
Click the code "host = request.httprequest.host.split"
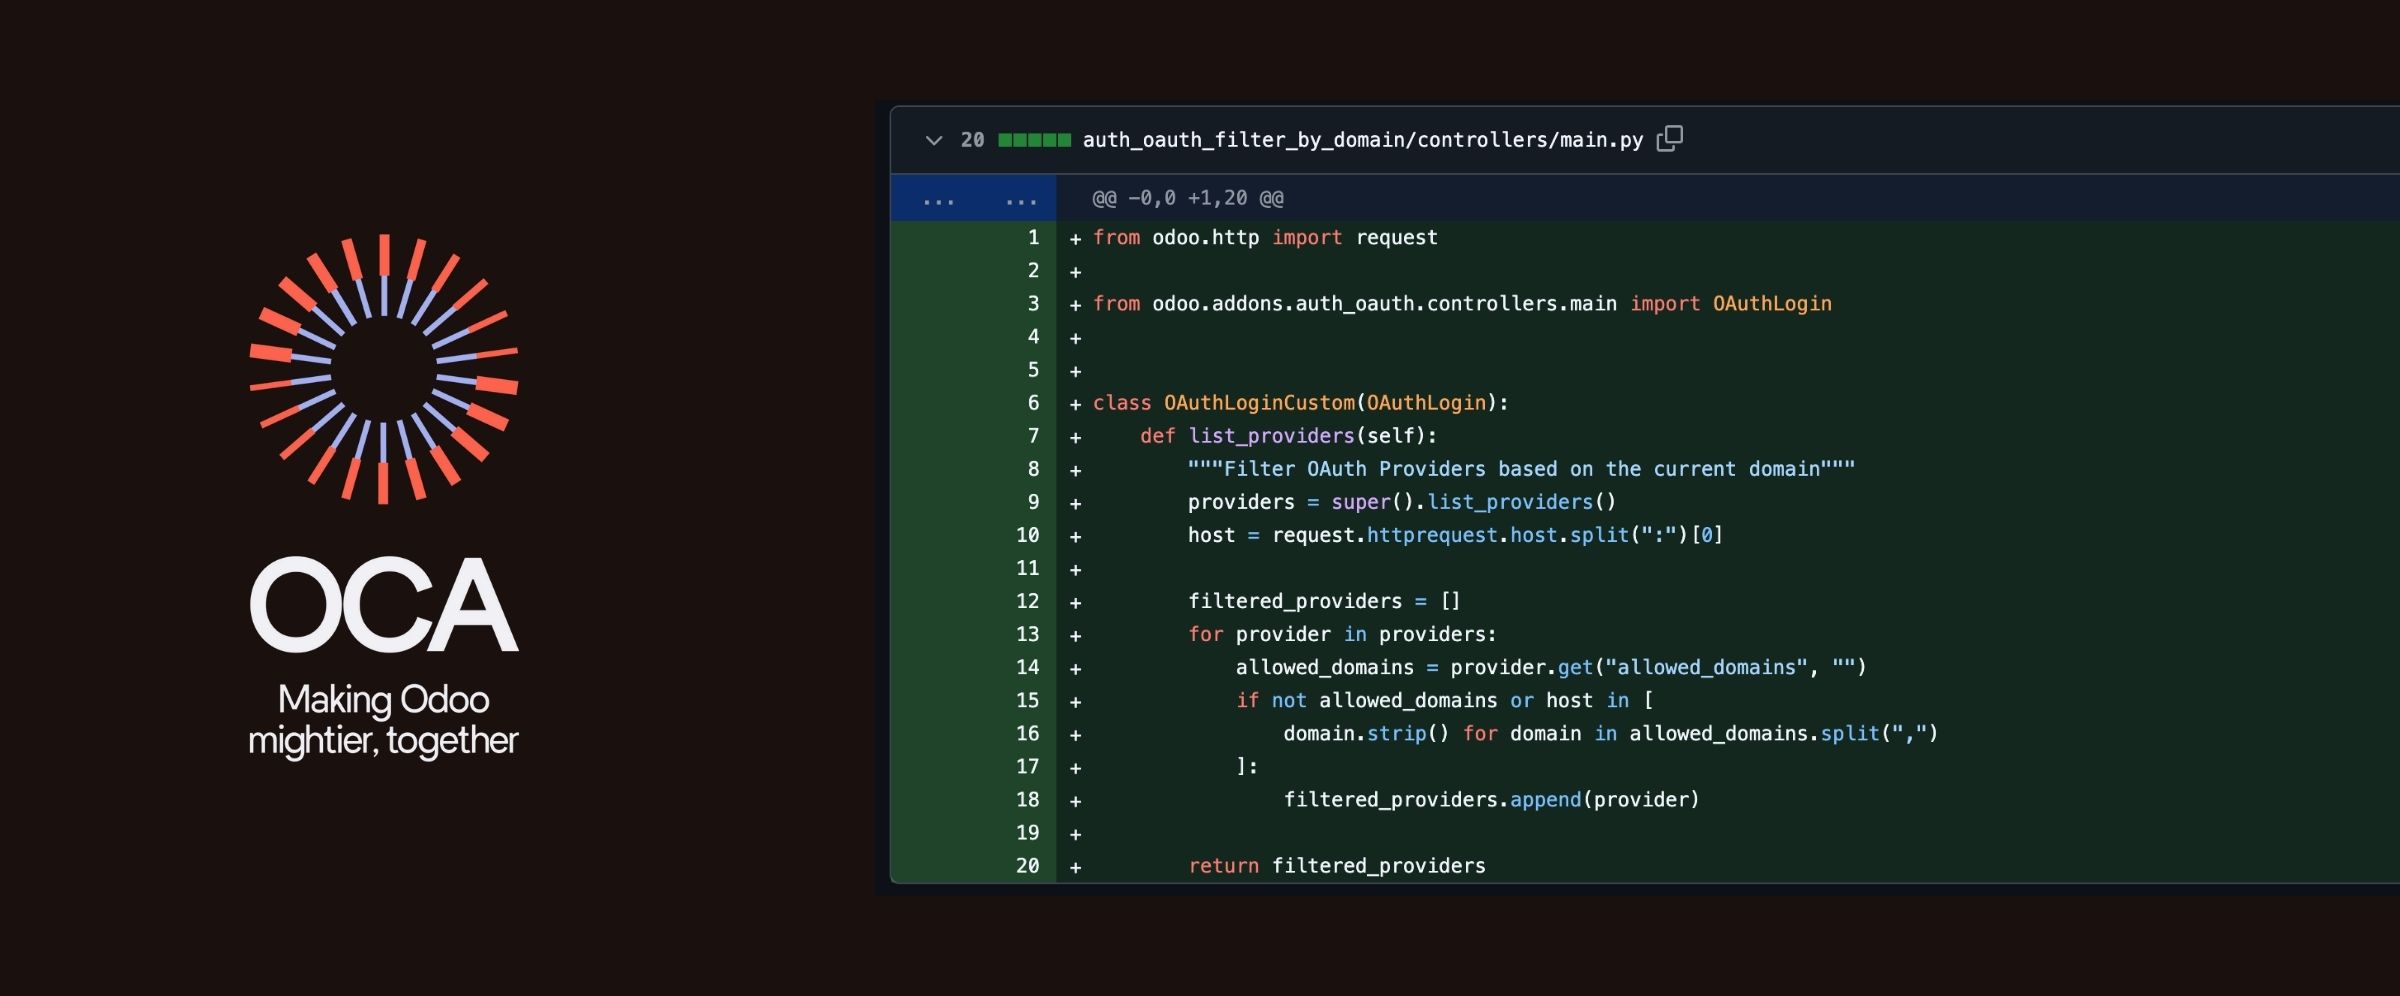(x=1408, y=535)
